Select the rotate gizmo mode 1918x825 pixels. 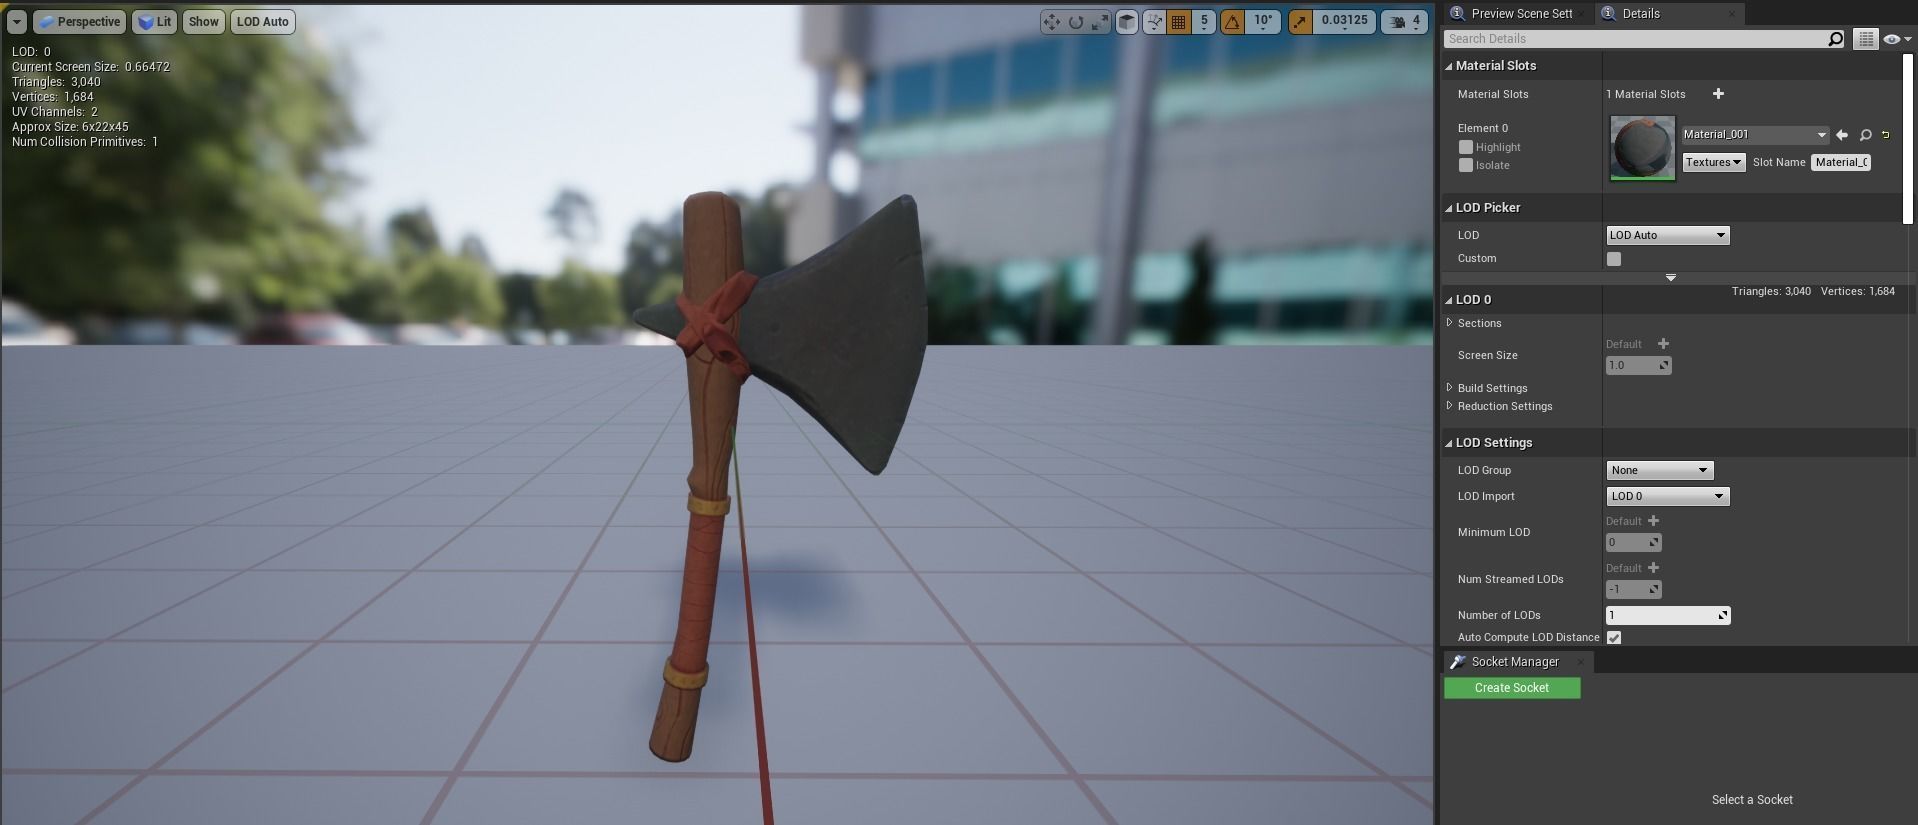coord(1076,22)
